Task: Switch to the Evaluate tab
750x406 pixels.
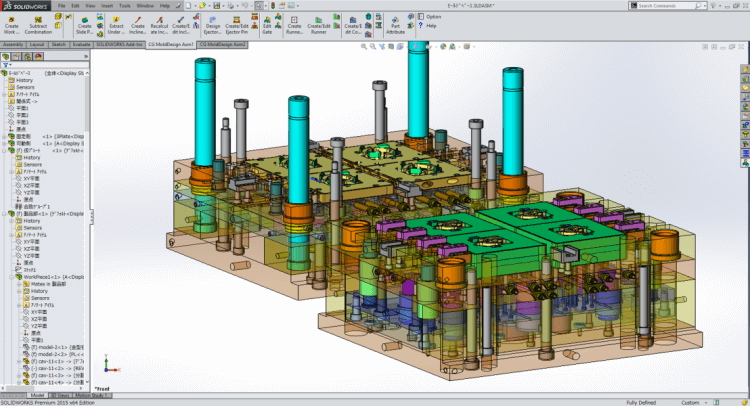Action: click(83, 44)
